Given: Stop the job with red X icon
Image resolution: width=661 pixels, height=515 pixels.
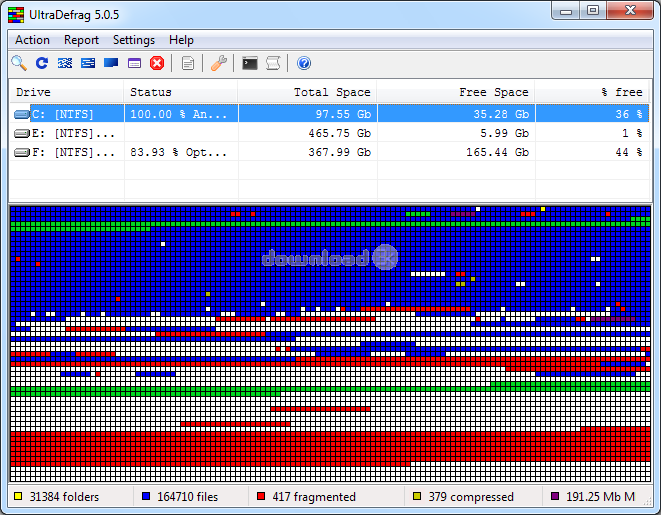Looking at the screenshot, I should tap(157, 63).
